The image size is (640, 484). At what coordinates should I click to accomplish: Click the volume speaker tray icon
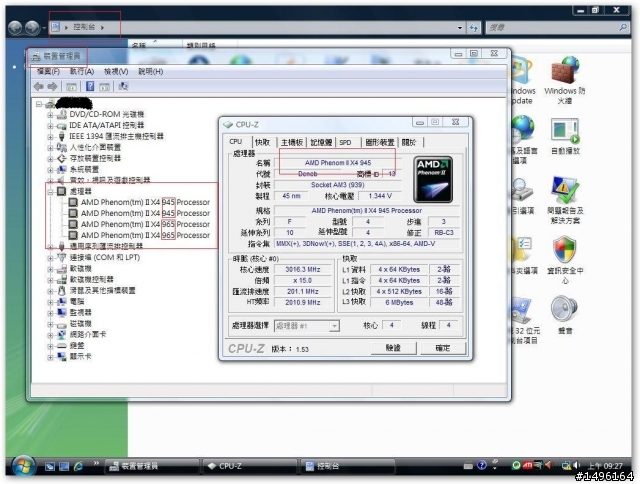(x=576, y=465)
